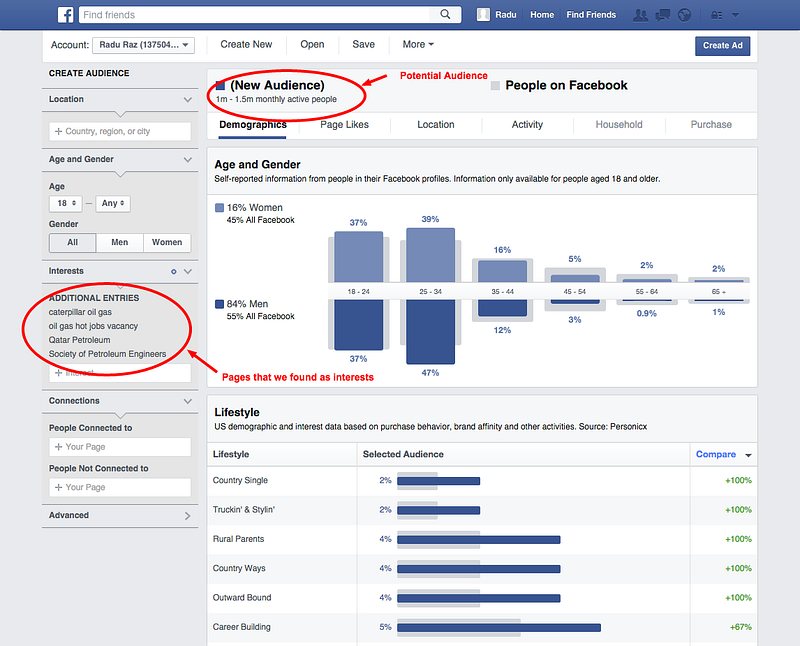The width and height of the screenshot is (800, 646).
Task: Open the More dropdown menu
Action: (418, 44)
